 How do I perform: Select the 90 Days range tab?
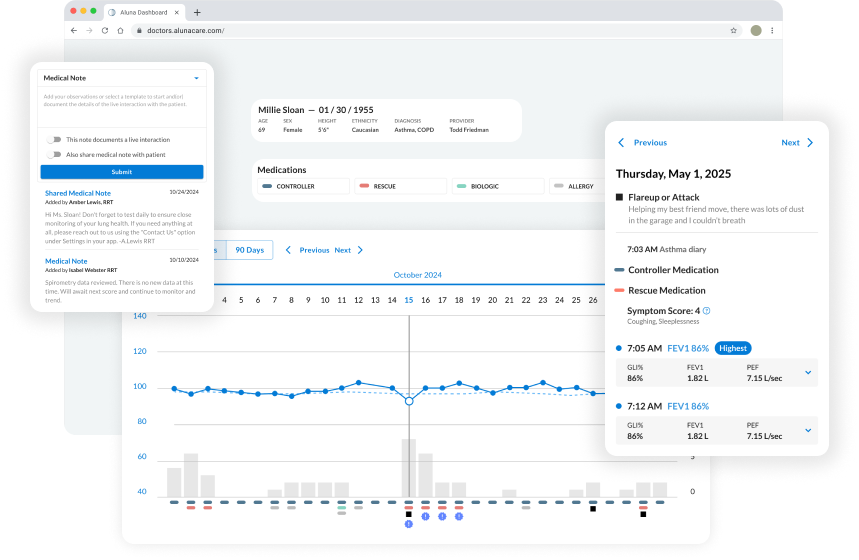tap(249, 250)
